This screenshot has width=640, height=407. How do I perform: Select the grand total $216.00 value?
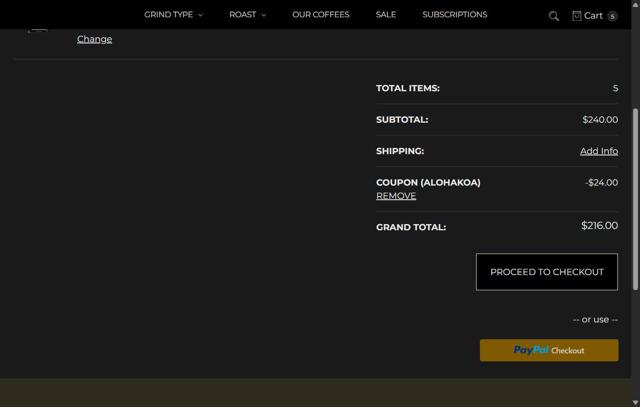pyautogui.click(x=599, y=226)
